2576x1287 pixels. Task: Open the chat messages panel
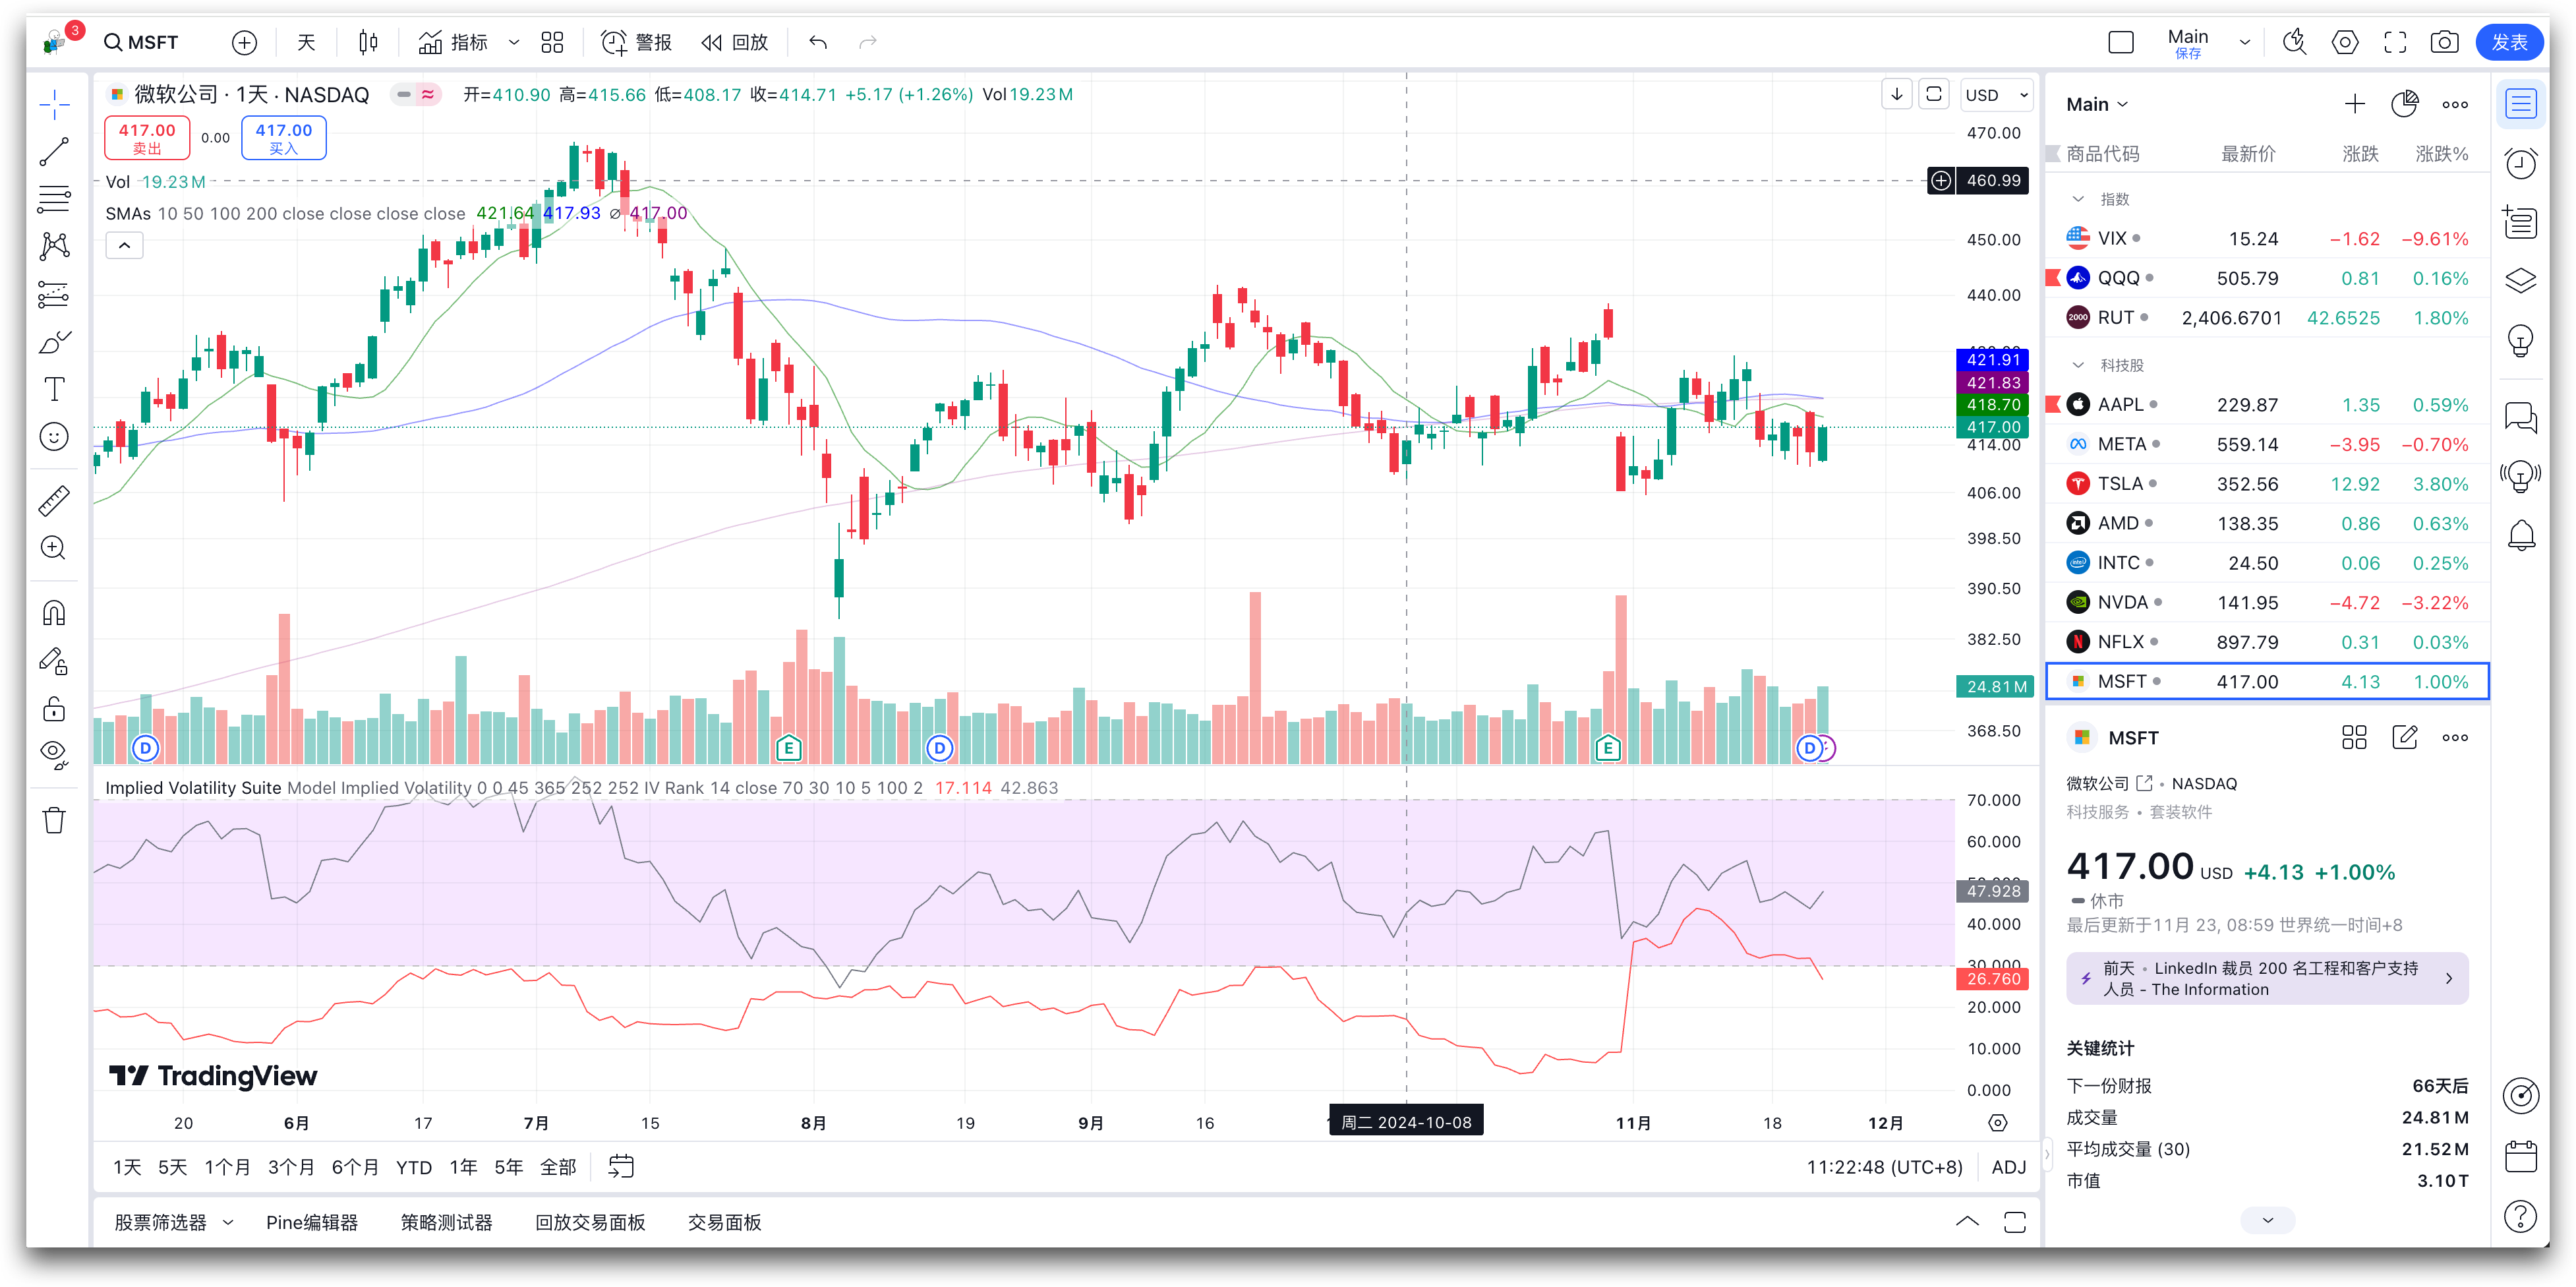pyautogui.click(x=2520, y=416)
